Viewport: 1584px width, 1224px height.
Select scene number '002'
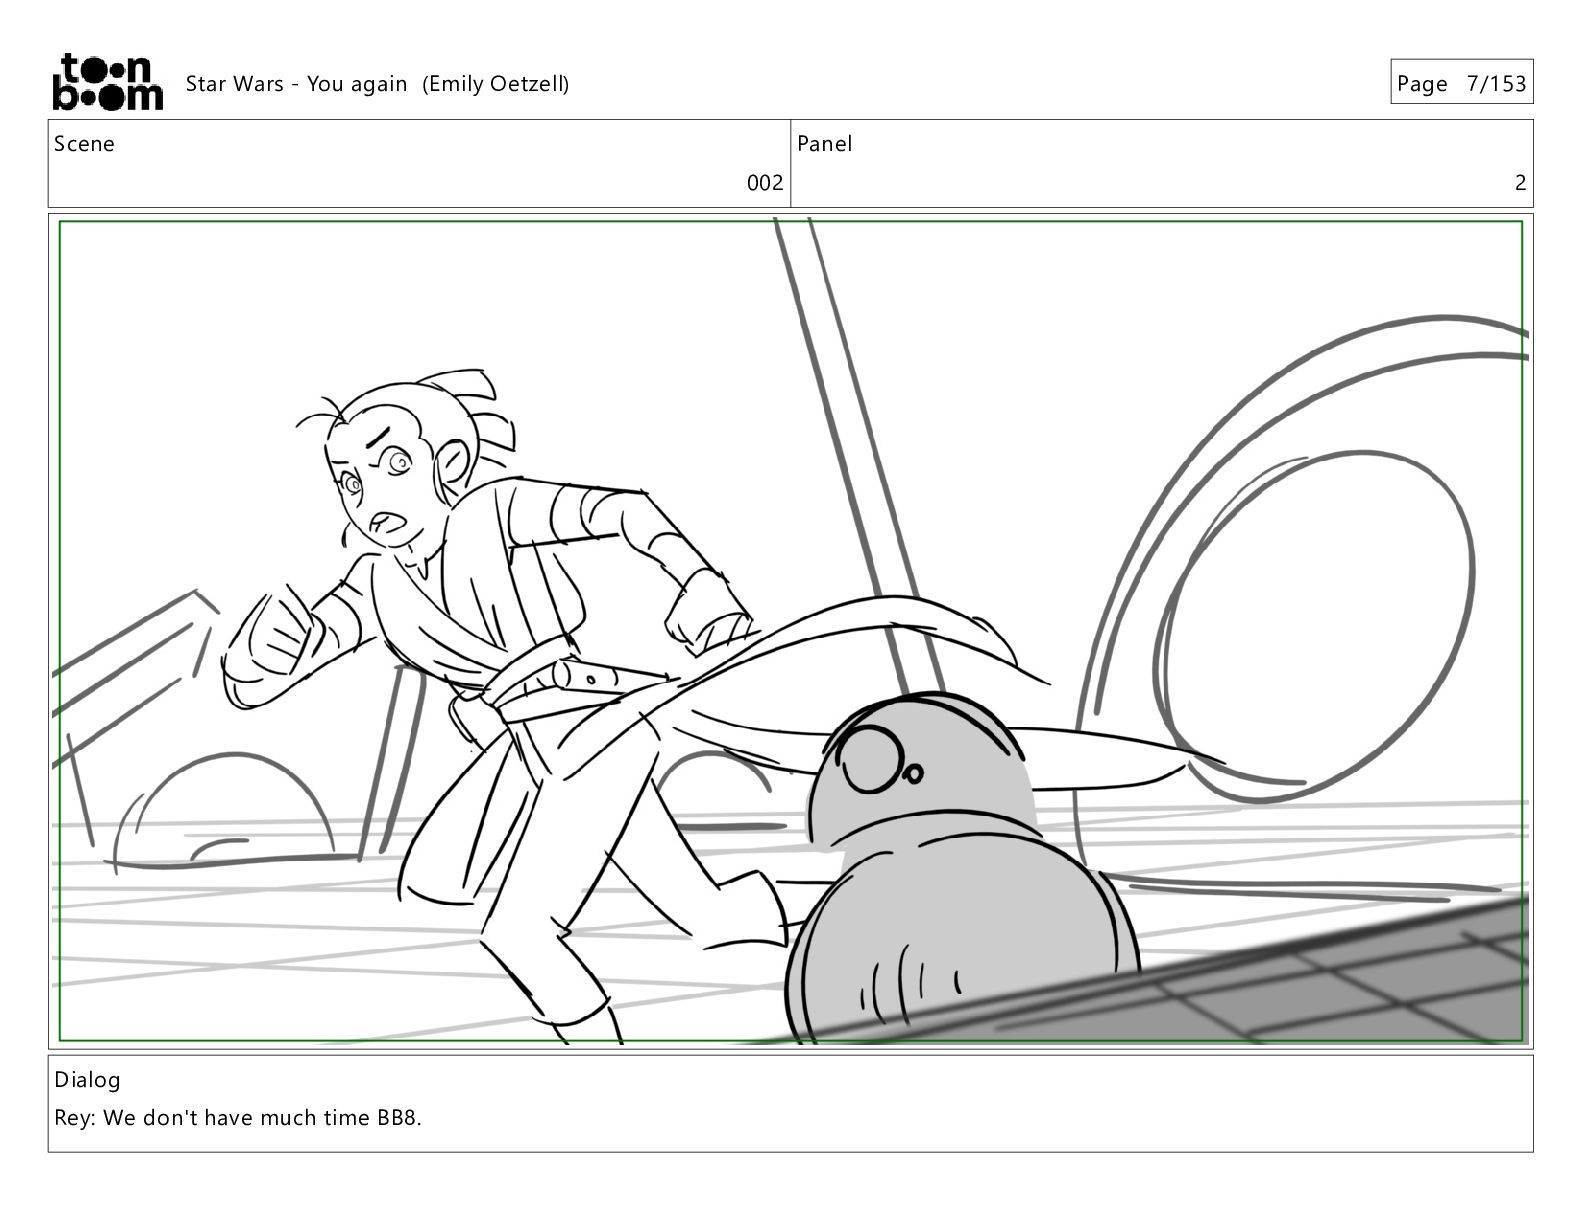point(765,183)
